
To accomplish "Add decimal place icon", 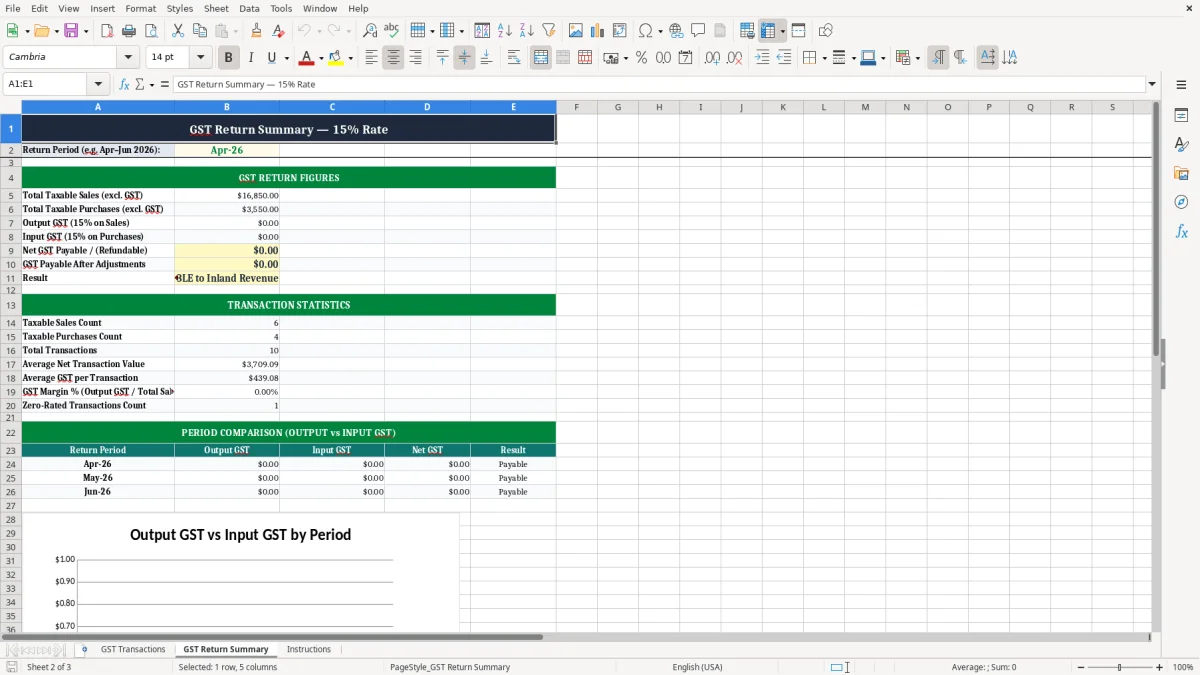I will [x=712, y=58].
